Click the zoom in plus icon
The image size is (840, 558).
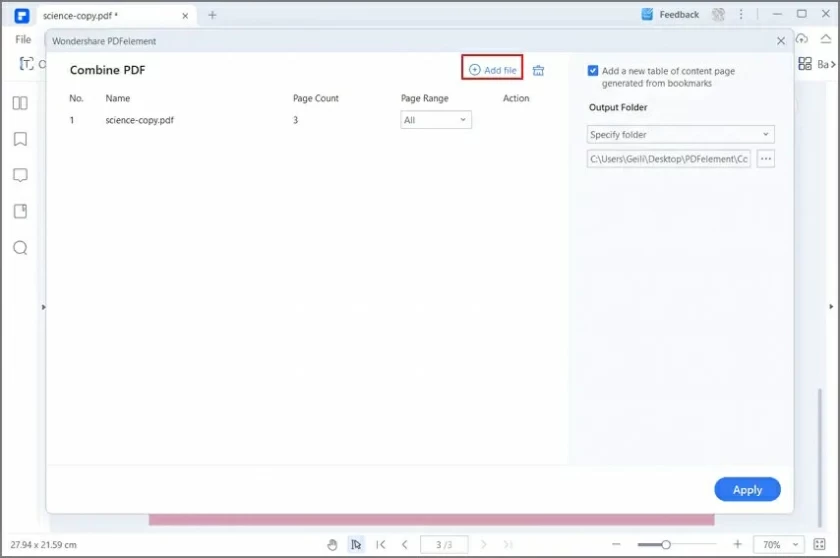coord(738,544)
